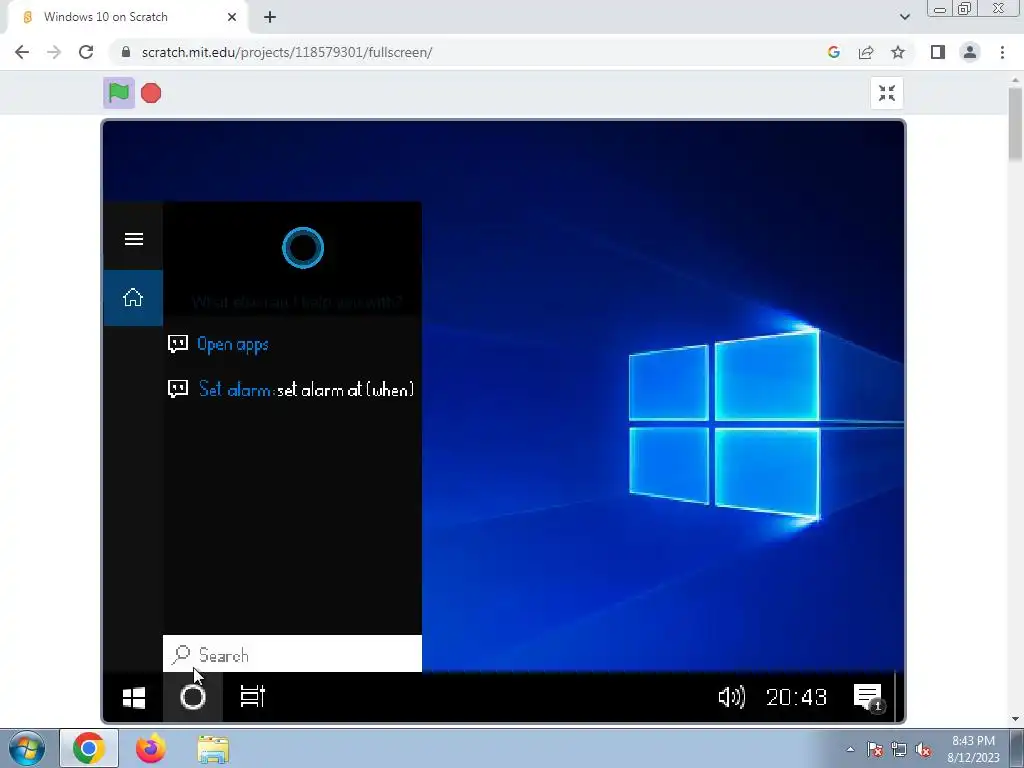1024x768 pixels.
Task: Reload the Scratch page
Action: click(86, 52)
